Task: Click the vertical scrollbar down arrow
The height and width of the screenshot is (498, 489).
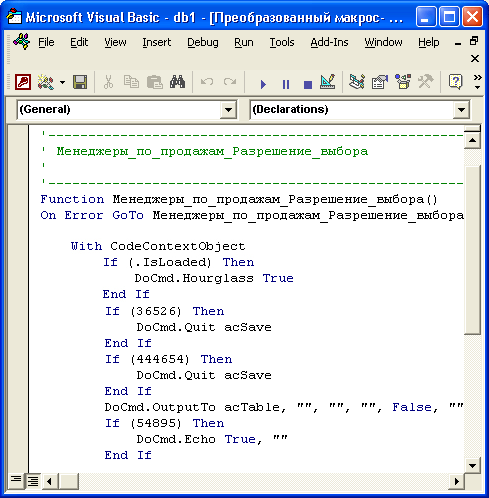Action: [x=472, y=465]
